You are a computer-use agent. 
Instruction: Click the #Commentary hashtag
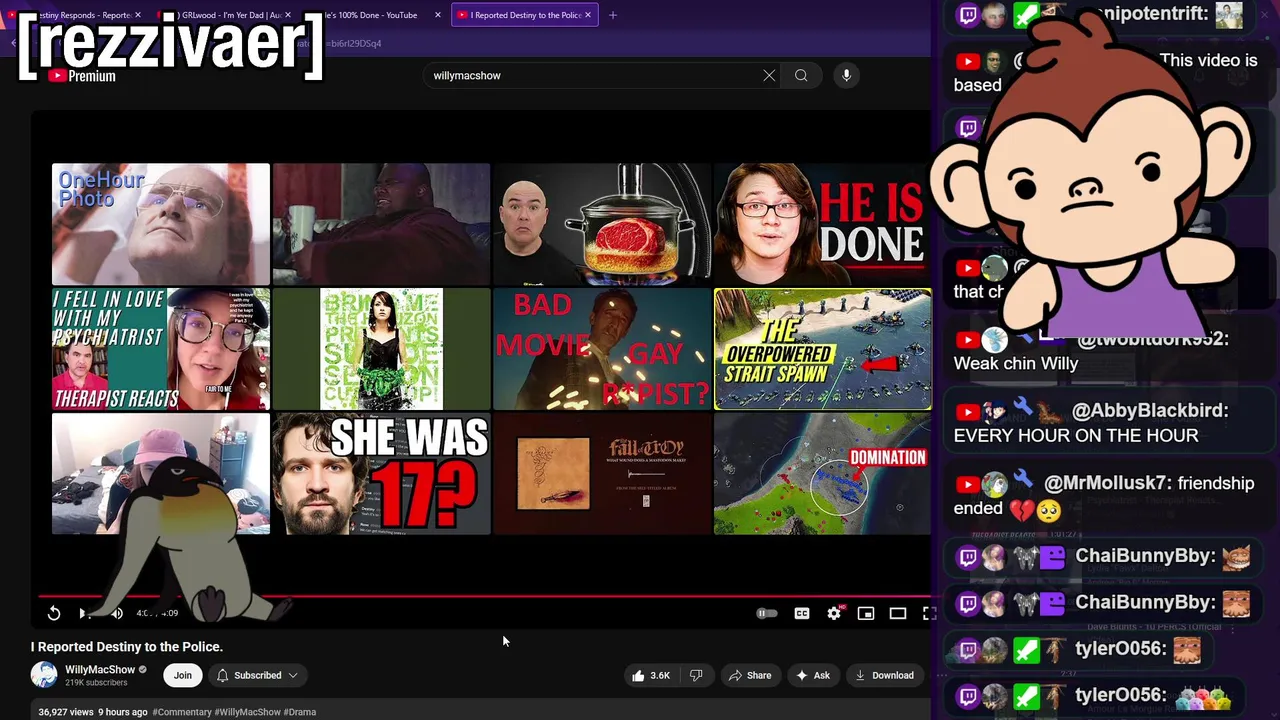click(x=181, y=712)
